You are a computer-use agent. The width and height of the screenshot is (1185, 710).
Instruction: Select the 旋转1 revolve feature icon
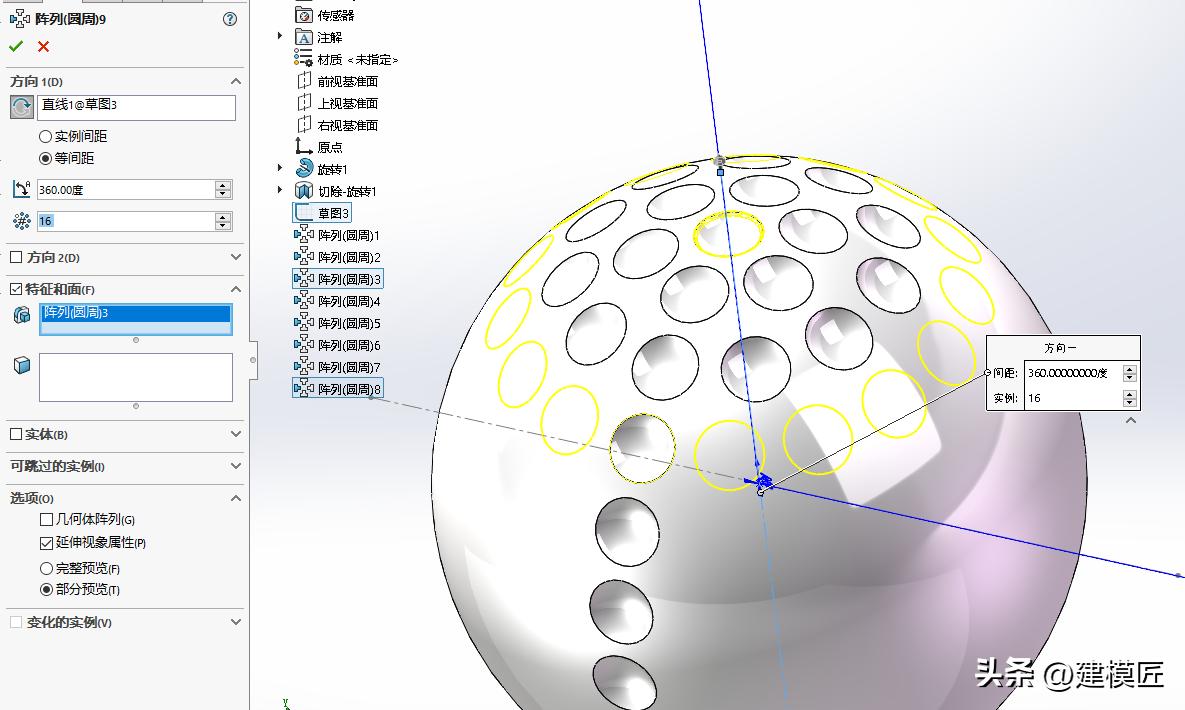(303, 168)
